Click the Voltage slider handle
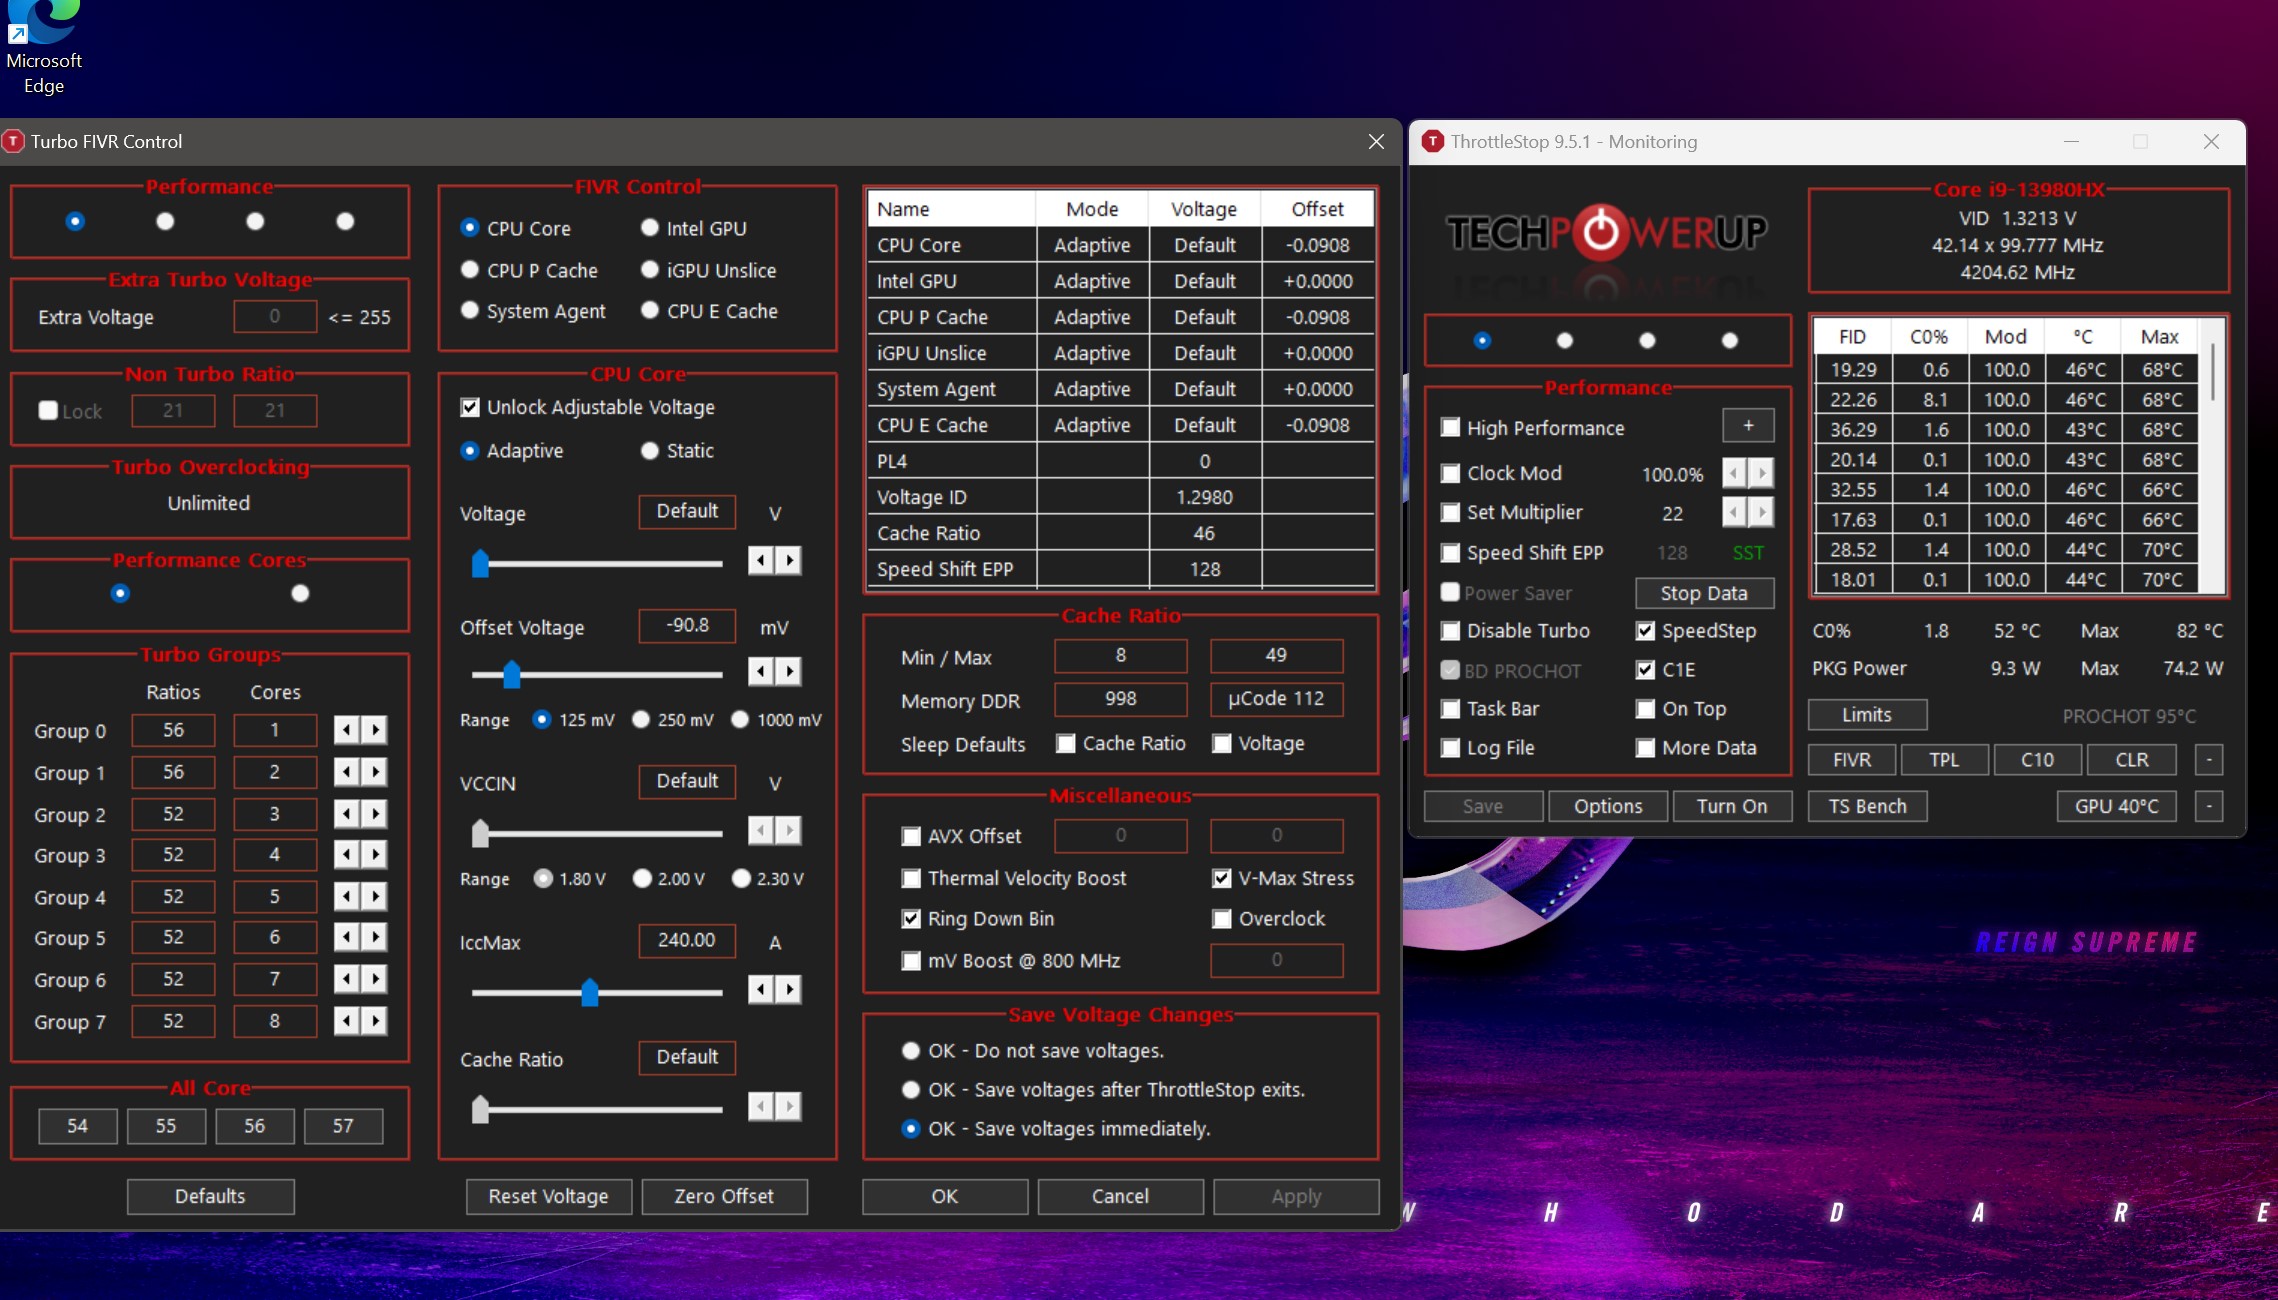Viewport: 2278px width, 1300px height. 481,563
